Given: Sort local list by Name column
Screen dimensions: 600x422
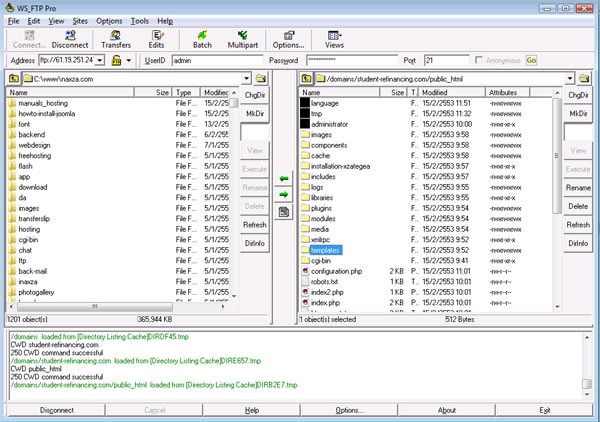Looking at the screenshot, I should [x=70, y=92].
